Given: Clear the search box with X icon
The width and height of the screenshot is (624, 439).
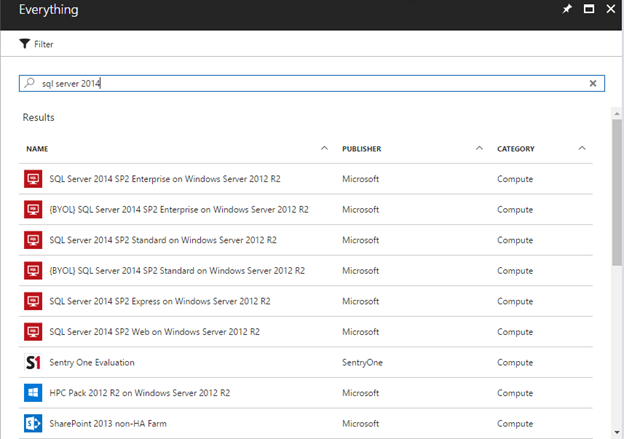Looking at the screenshot, I should pos(592,84).
